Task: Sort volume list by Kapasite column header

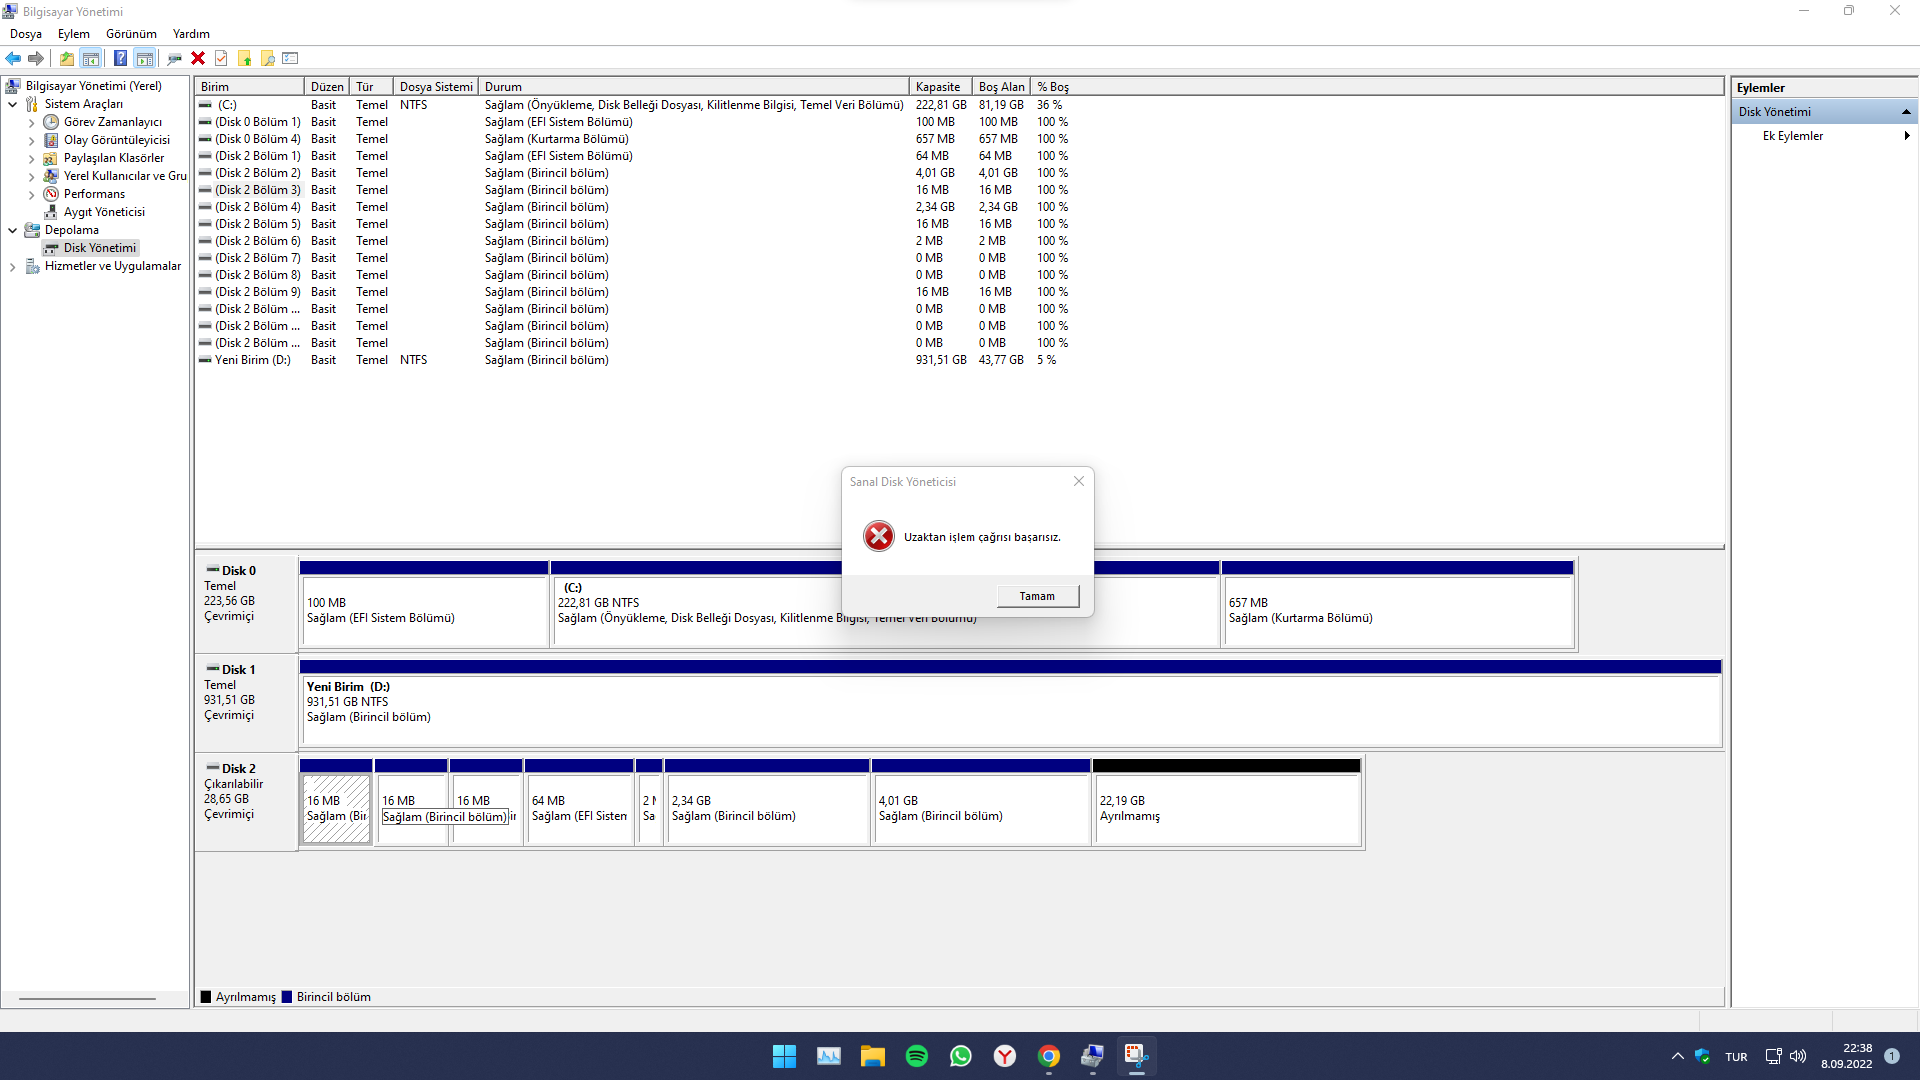Action: 938,87
